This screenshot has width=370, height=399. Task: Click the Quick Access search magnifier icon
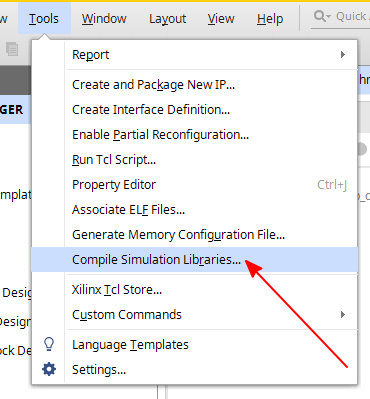point(320,16)
